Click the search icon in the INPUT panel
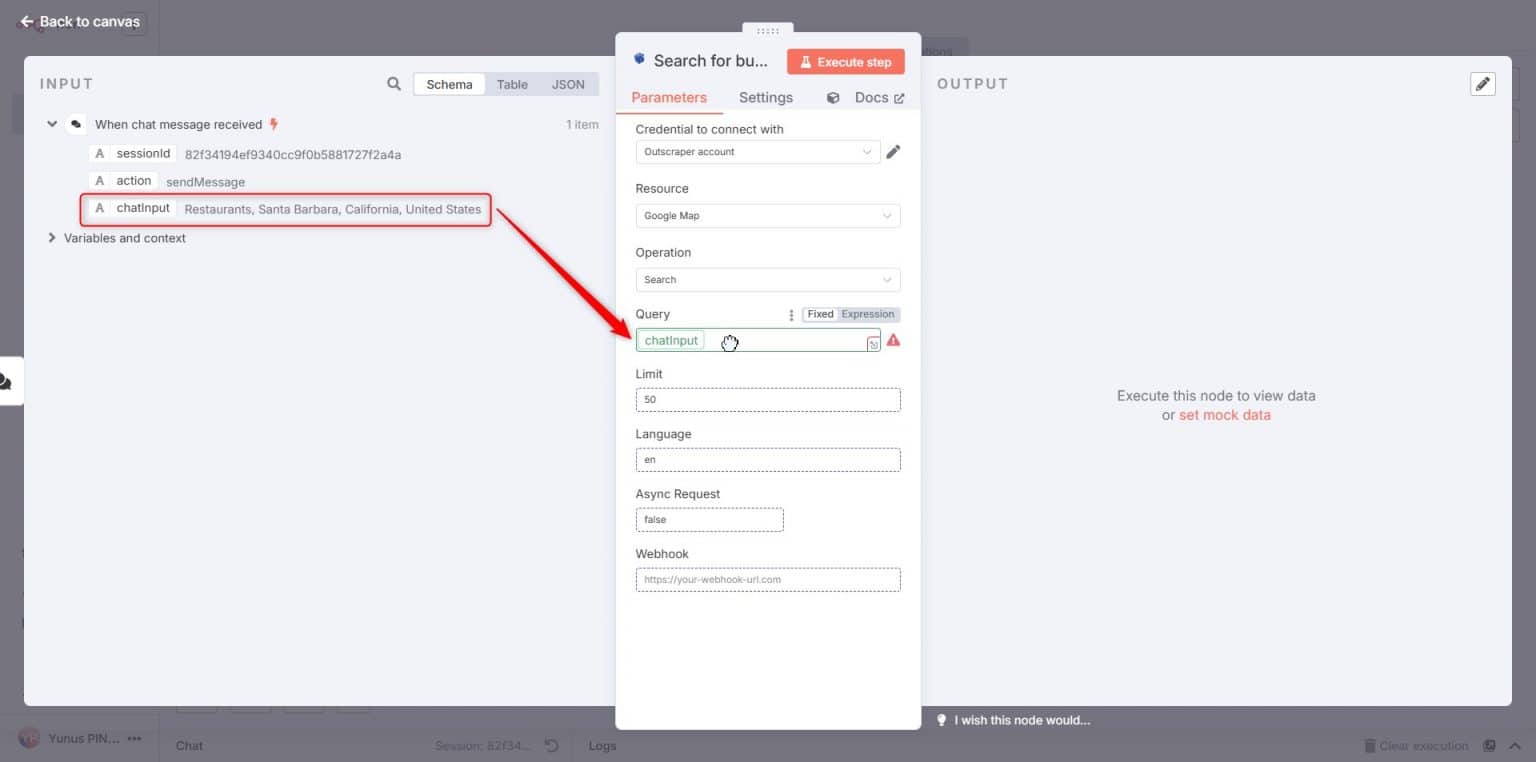The image size is (1536, 762). 395,83
